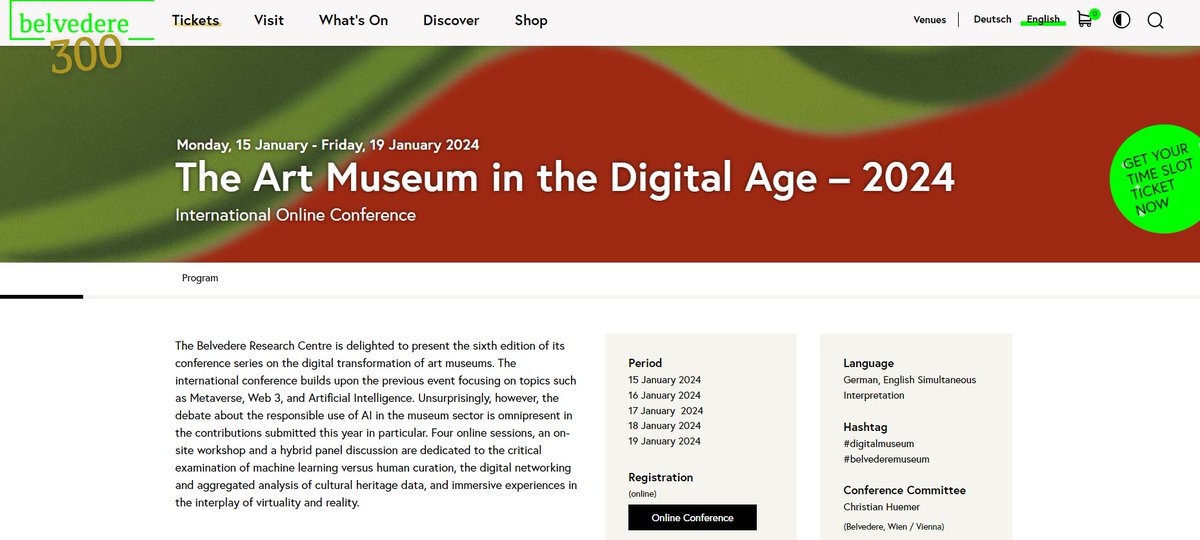Click the #belvederemuseum hashtag text
This screenshot has width=1200, height=540.
point(886,459)
